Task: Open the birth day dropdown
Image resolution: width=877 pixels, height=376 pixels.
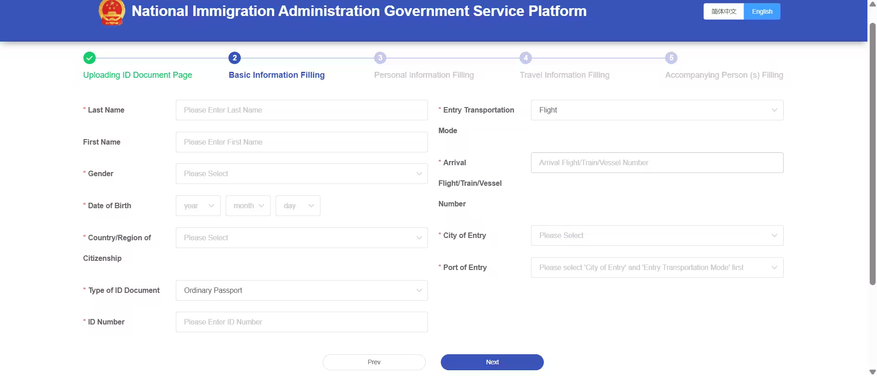Action: pos(298,206)
